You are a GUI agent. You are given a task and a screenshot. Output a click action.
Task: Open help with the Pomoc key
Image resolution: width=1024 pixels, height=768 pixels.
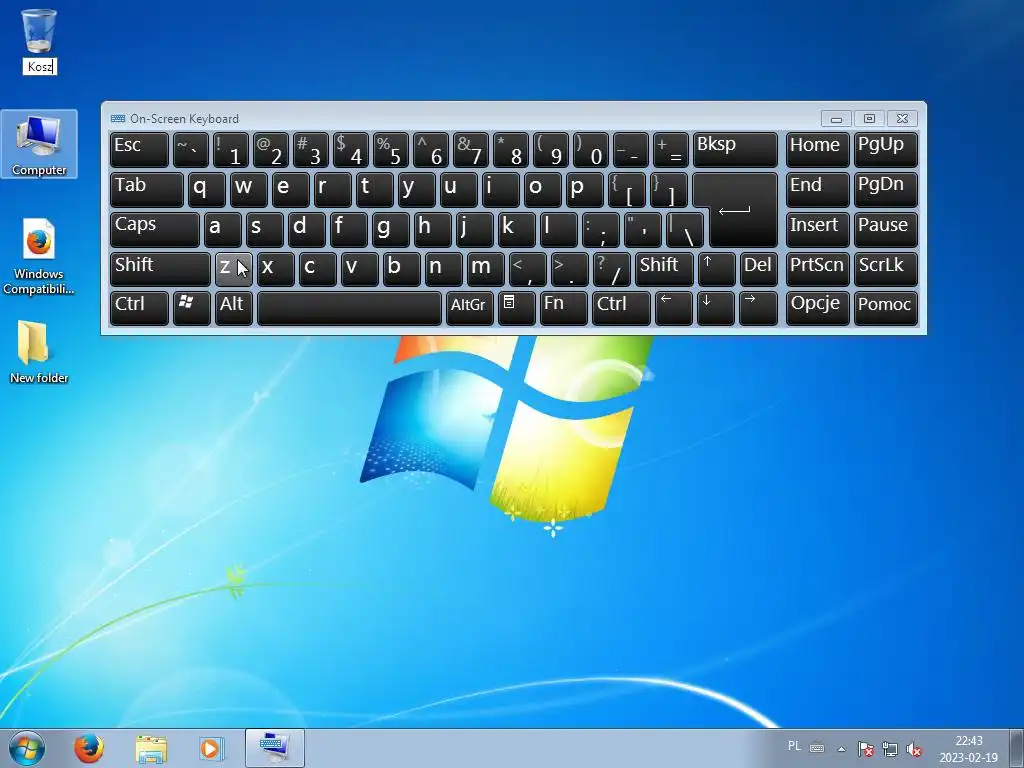886,308
